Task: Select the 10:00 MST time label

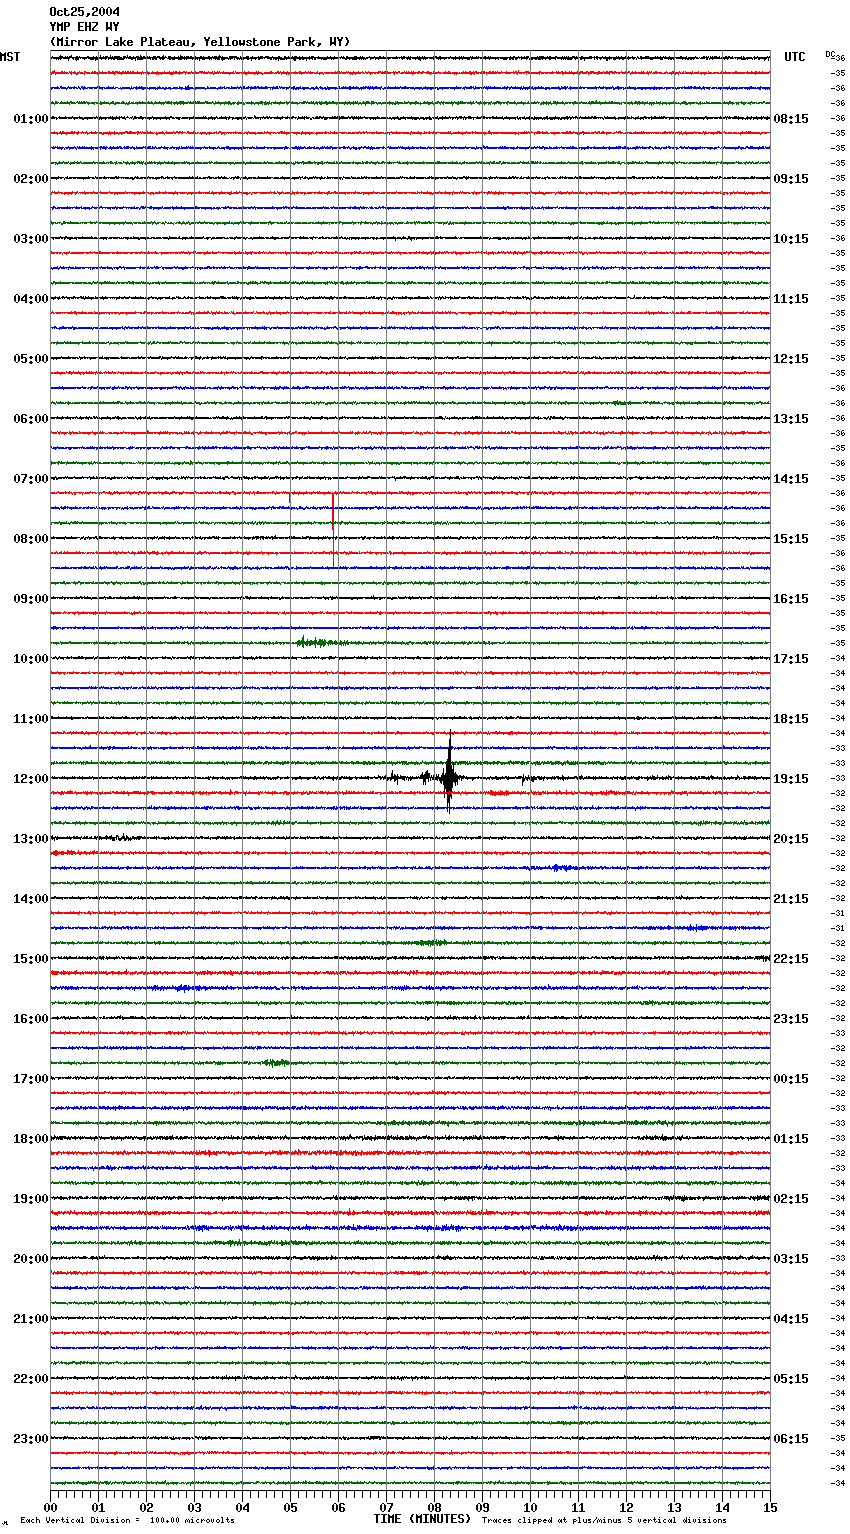Action: [x=30, y=659]
